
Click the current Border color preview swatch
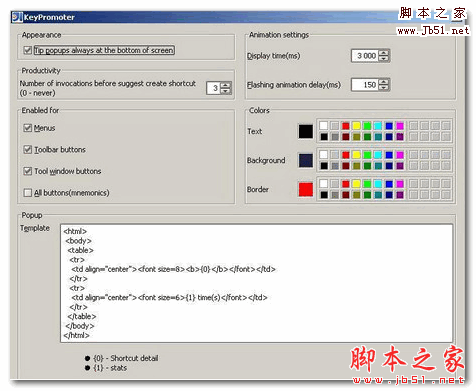tap(306, 189)
